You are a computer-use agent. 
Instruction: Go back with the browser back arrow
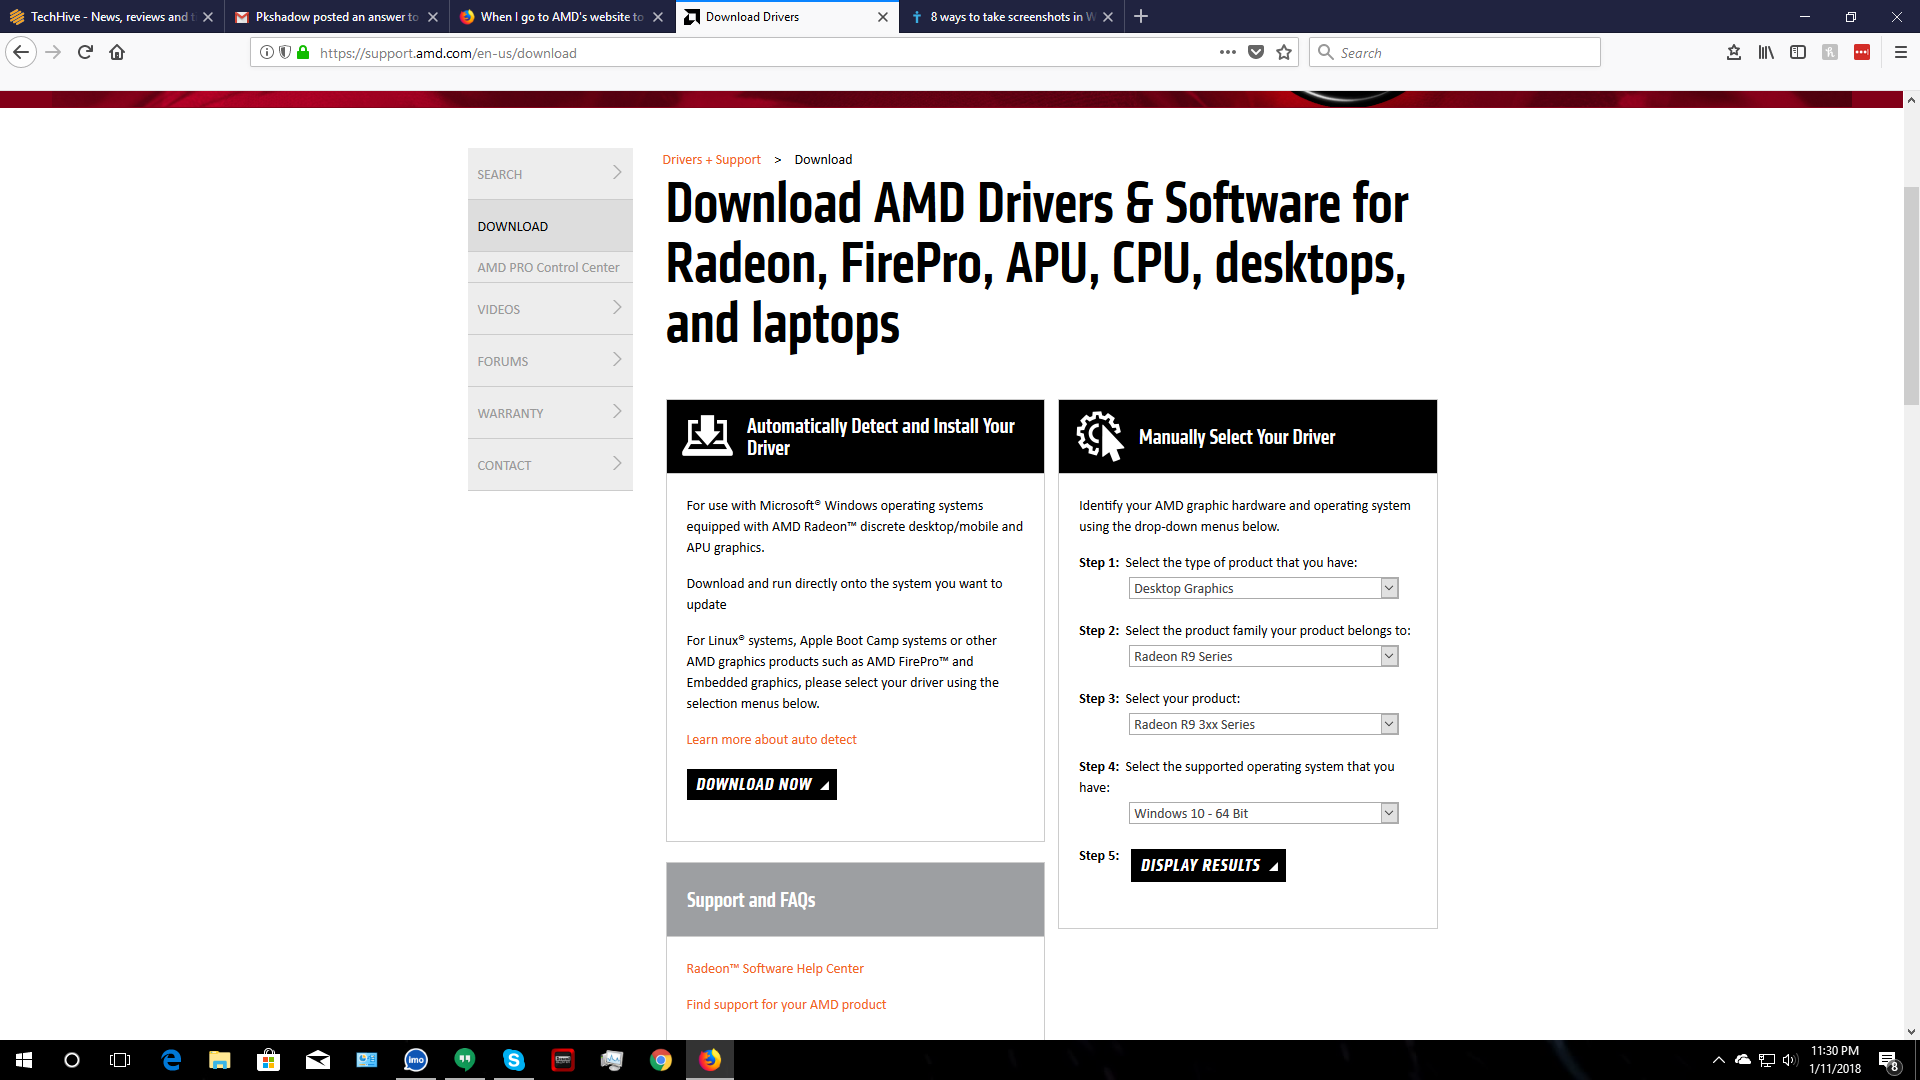tap(21, 52)
